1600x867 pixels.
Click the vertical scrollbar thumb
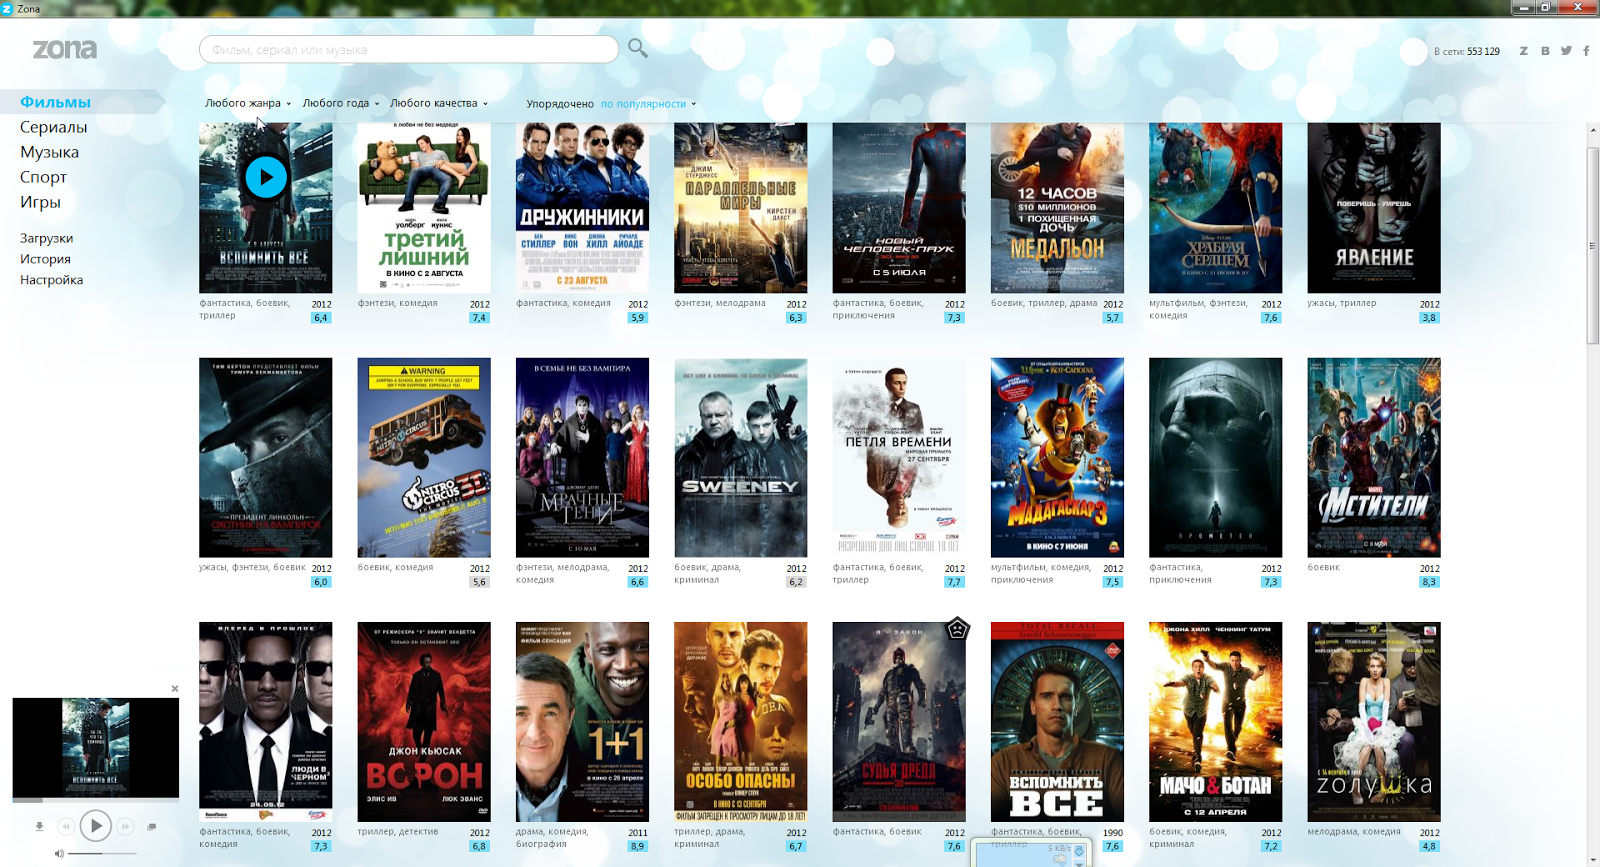pos(1593,245)
